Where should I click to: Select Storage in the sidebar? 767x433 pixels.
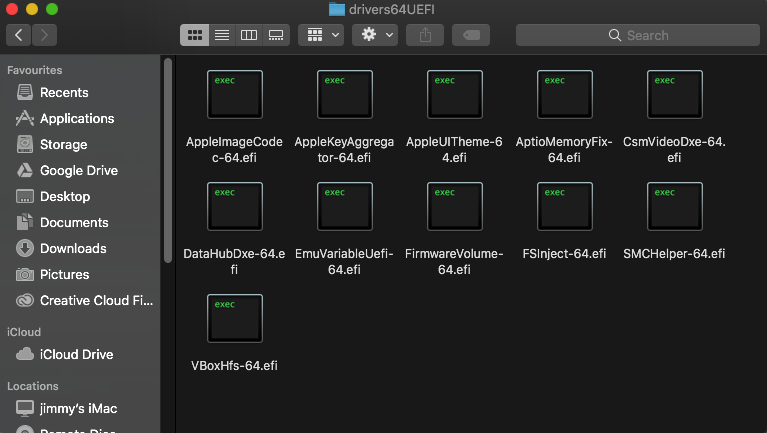[80, 144]
